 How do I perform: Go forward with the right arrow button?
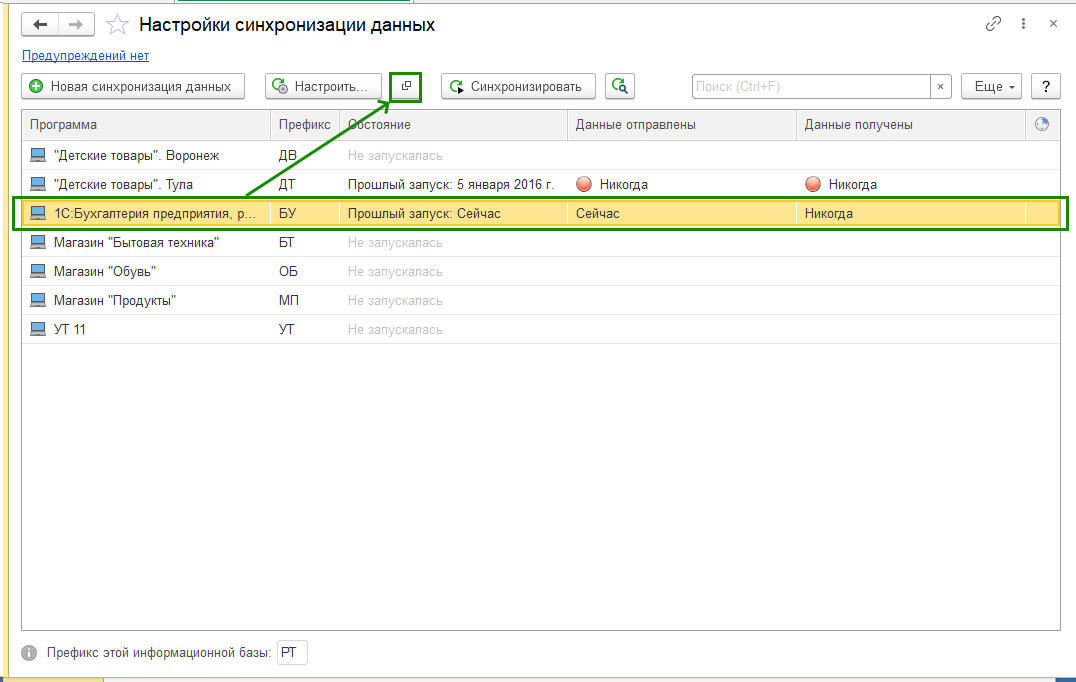[x=76, y=25]
